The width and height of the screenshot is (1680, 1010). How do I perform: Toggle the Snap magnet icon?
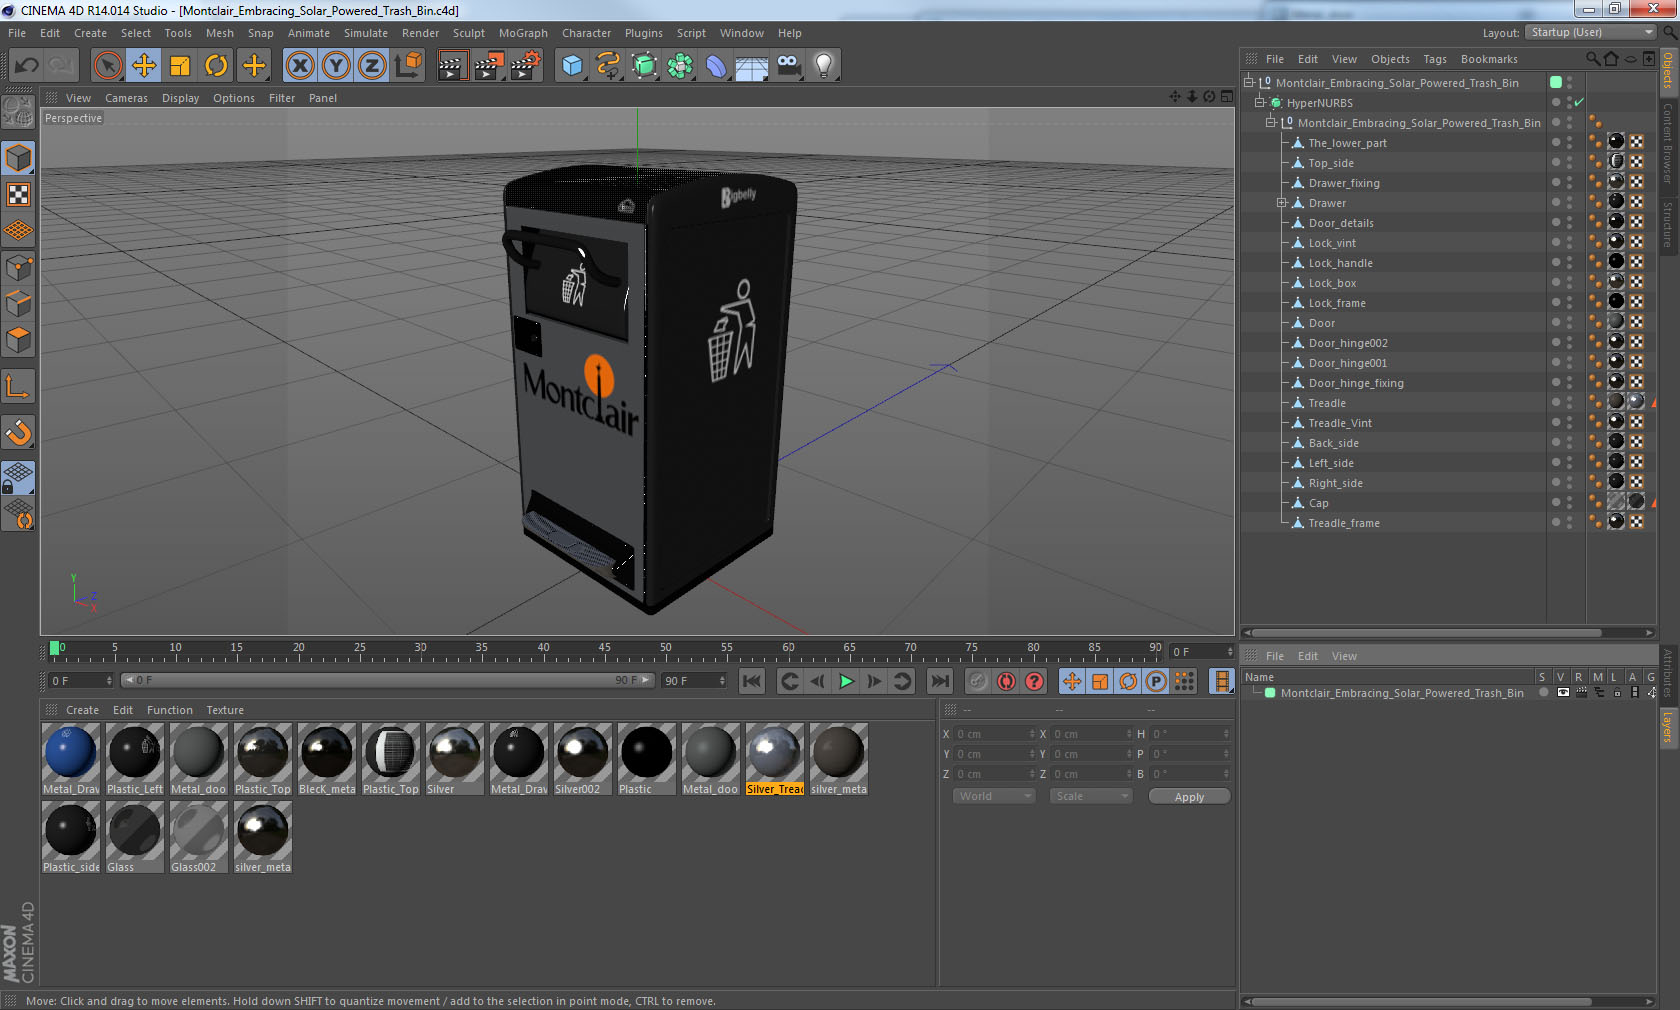point(18,432)
